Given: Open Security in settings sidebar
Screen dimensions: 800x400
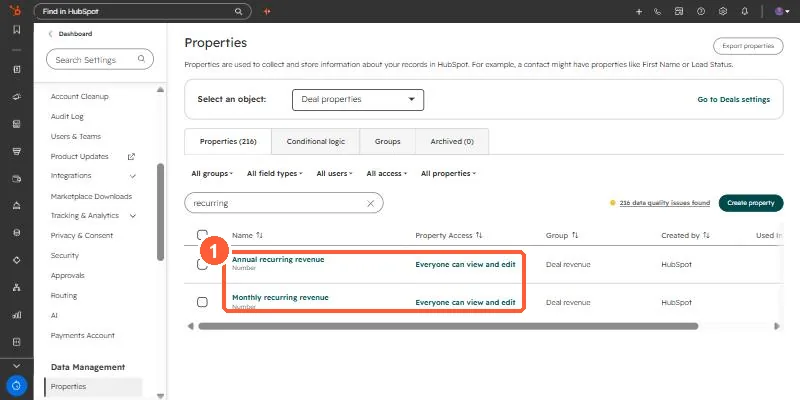Looking at the screenshot, I should tap(65, 256).
